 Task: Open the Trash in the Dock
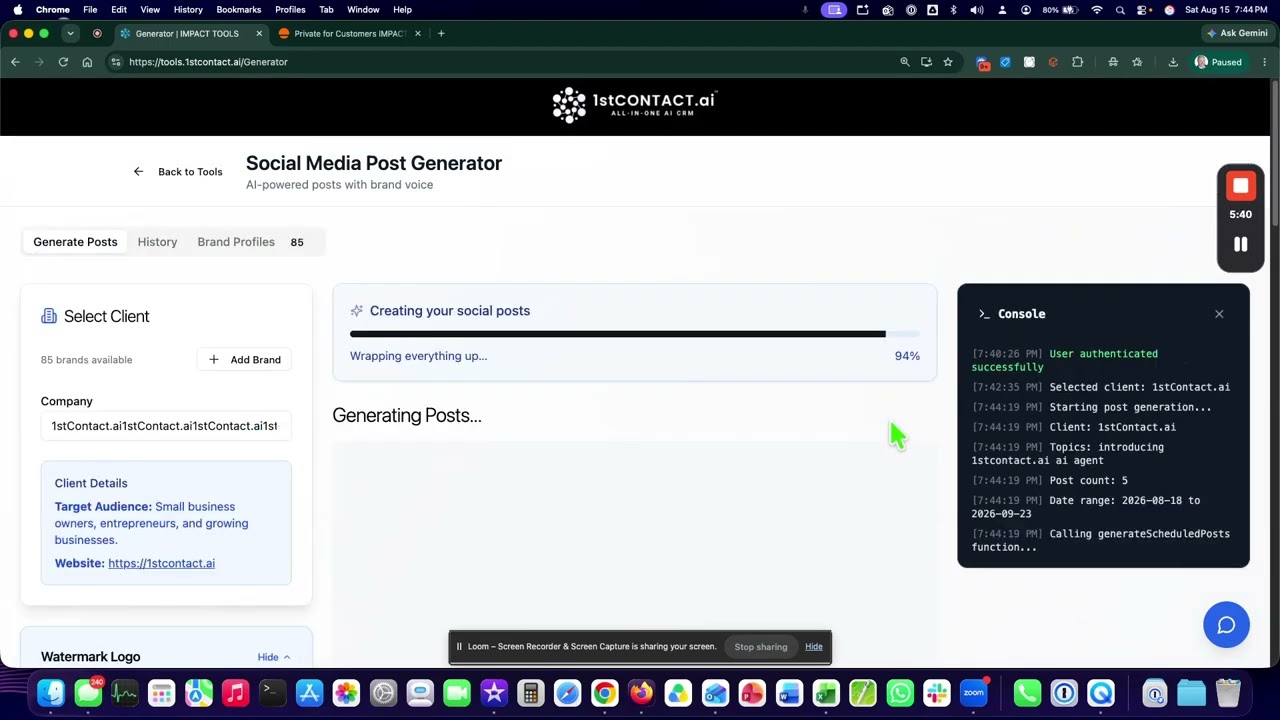click(x=1228, y=693)
